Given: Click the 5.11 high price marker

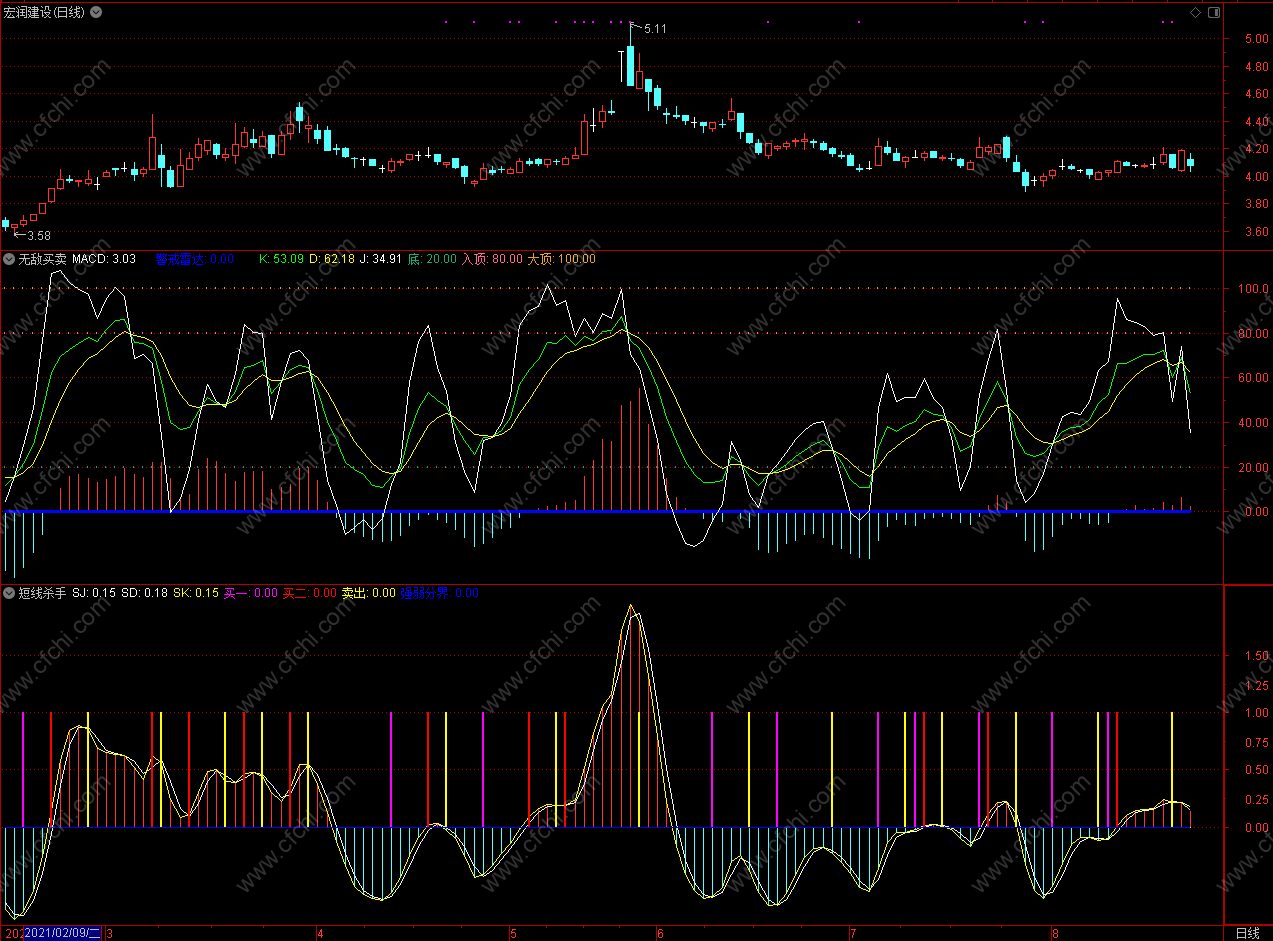Looking at the screenshot, I should click(x=654, y=29).
